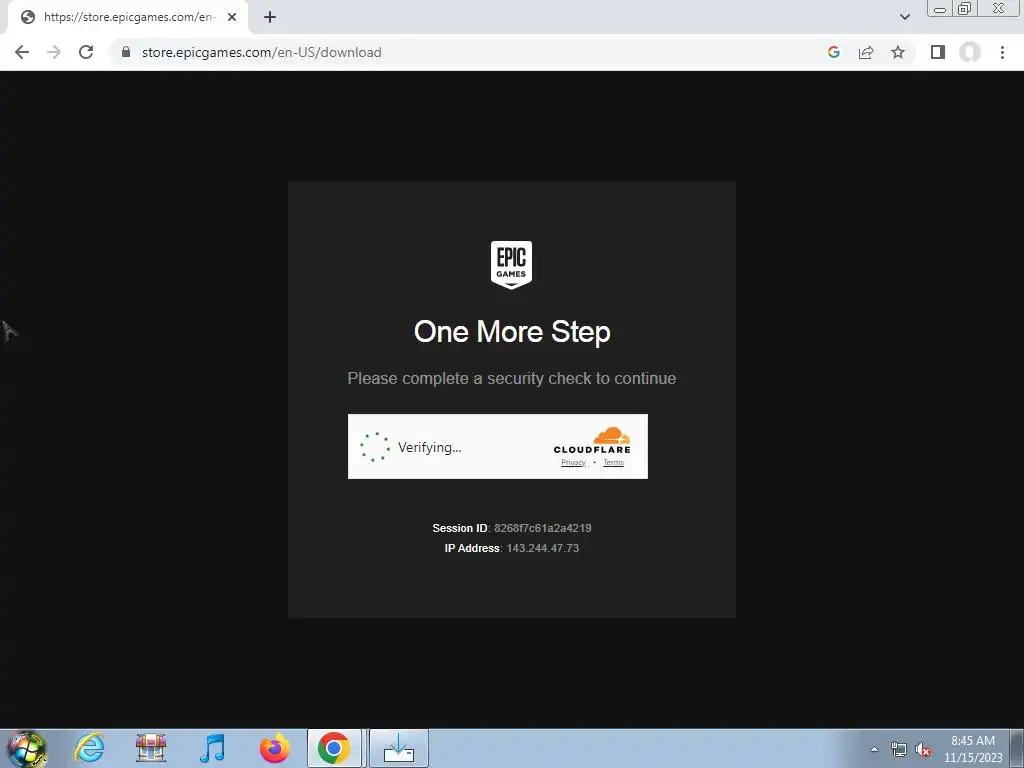Click the Cloudflare logo
This screenshot has height=768, width=1024.
592,440
